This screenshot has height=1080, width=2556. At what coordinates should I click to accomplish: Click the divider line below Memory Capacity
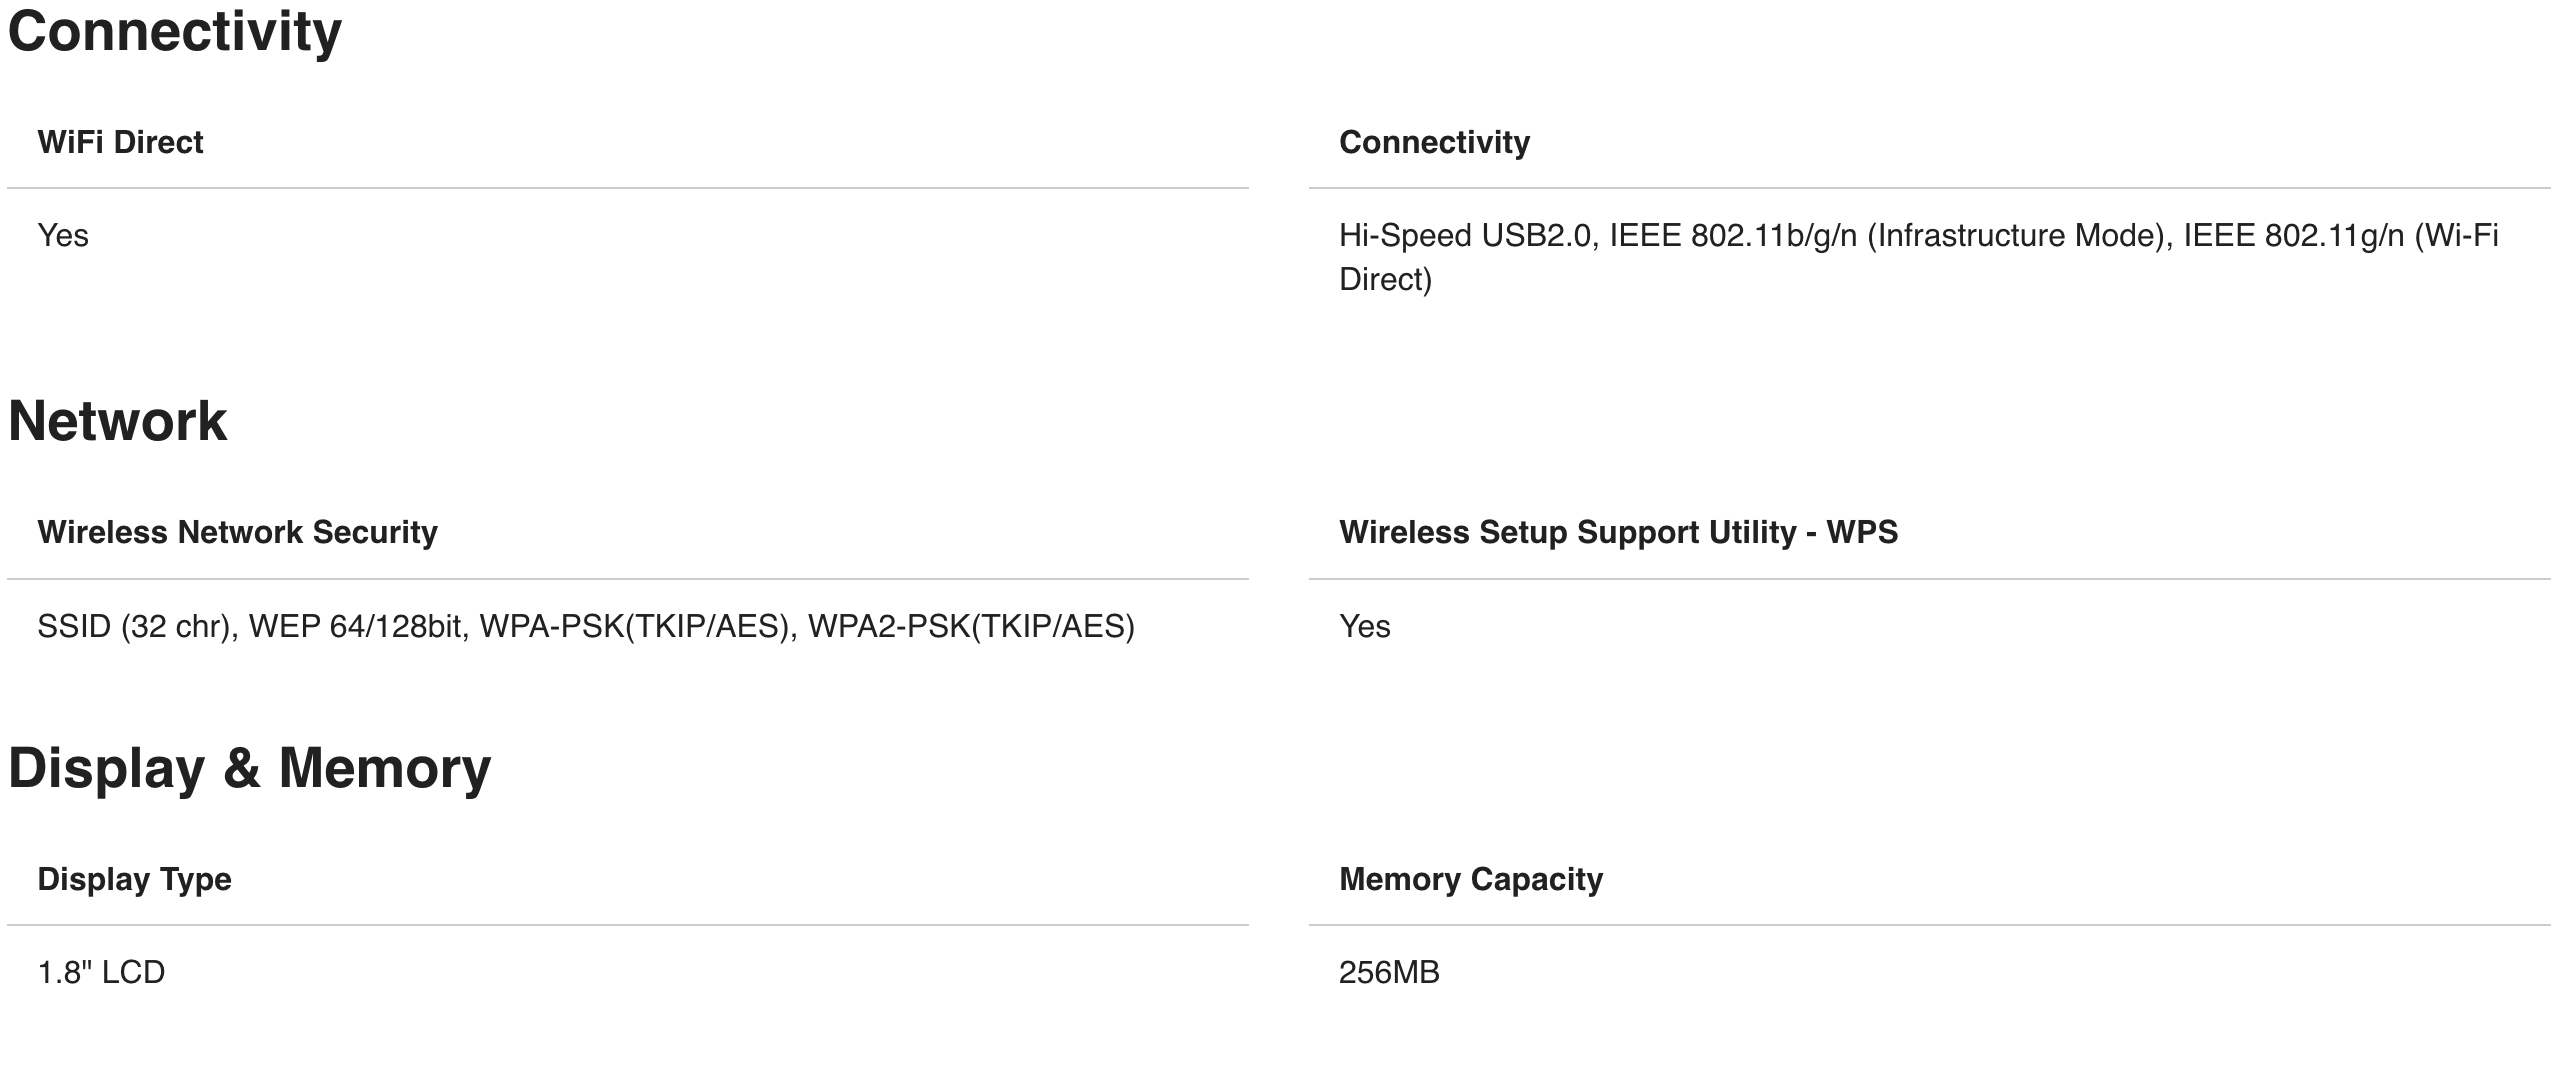pos(1929,925)
